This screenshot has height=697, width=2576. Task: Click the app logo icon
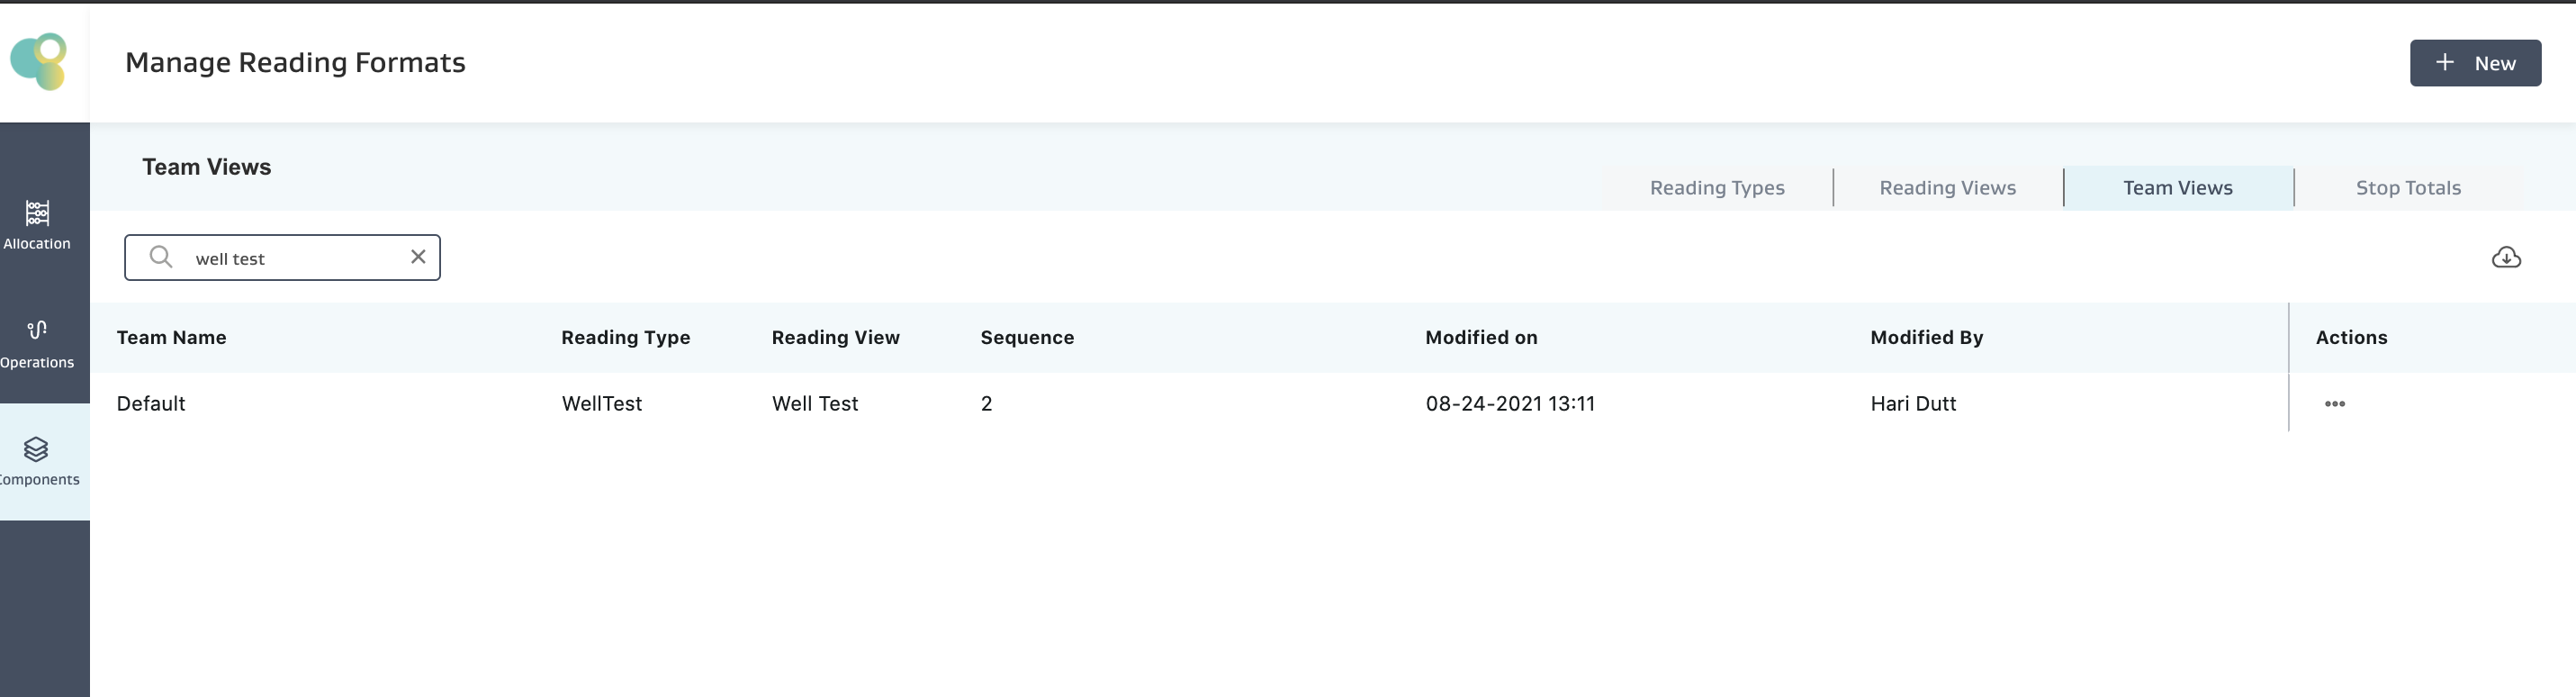click(x=39, y=61)
